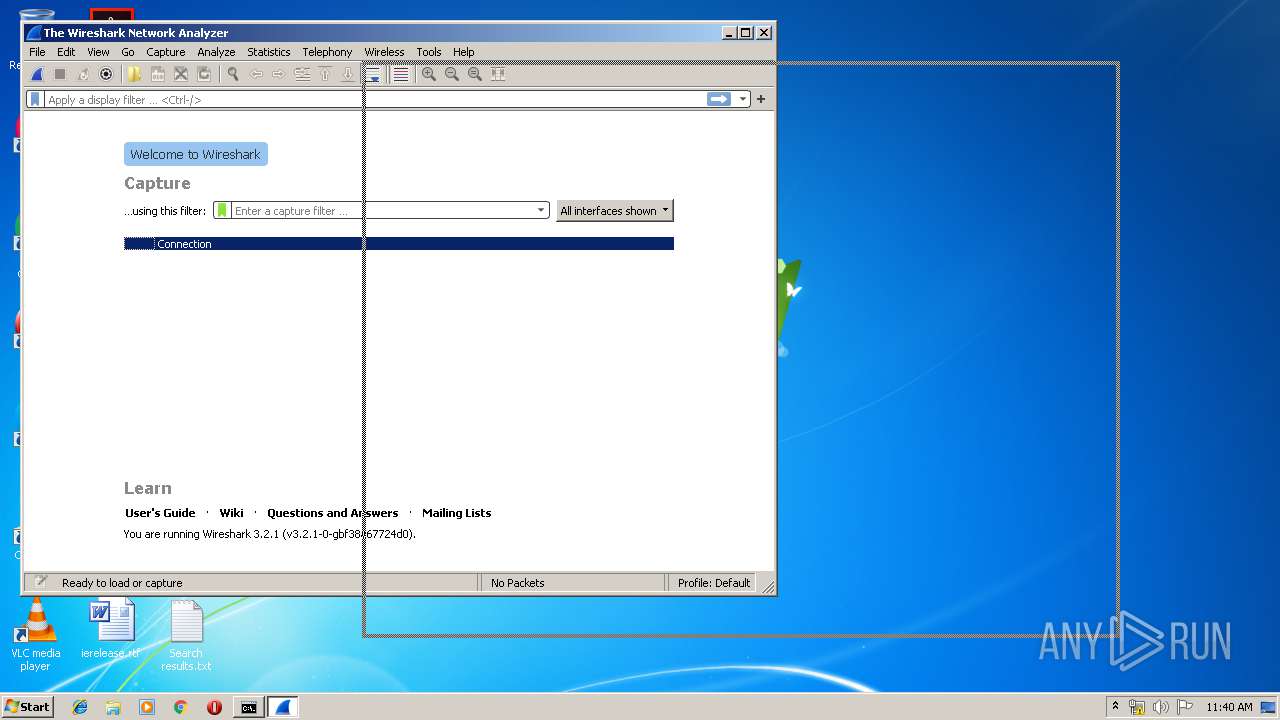The height and width of the screenshot is (720, 1280).
Task: Open the Mailing Lists link
Action: click(x=456, y=513)
